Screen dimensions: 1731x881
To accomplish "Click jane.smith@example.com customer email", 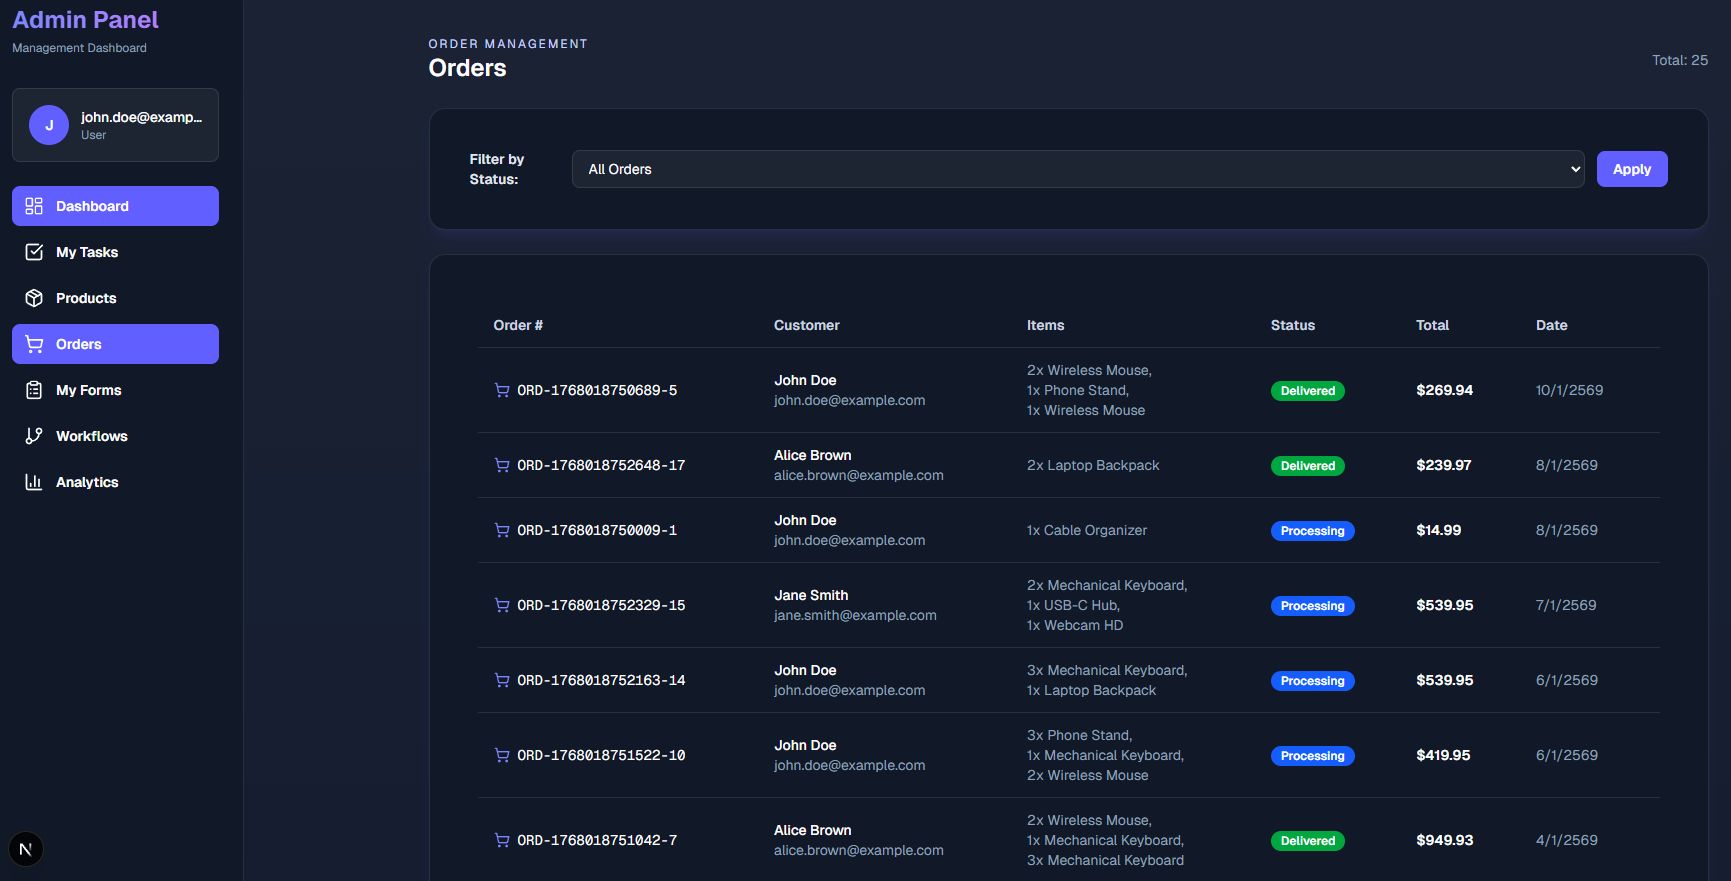I will pos(855,615).
